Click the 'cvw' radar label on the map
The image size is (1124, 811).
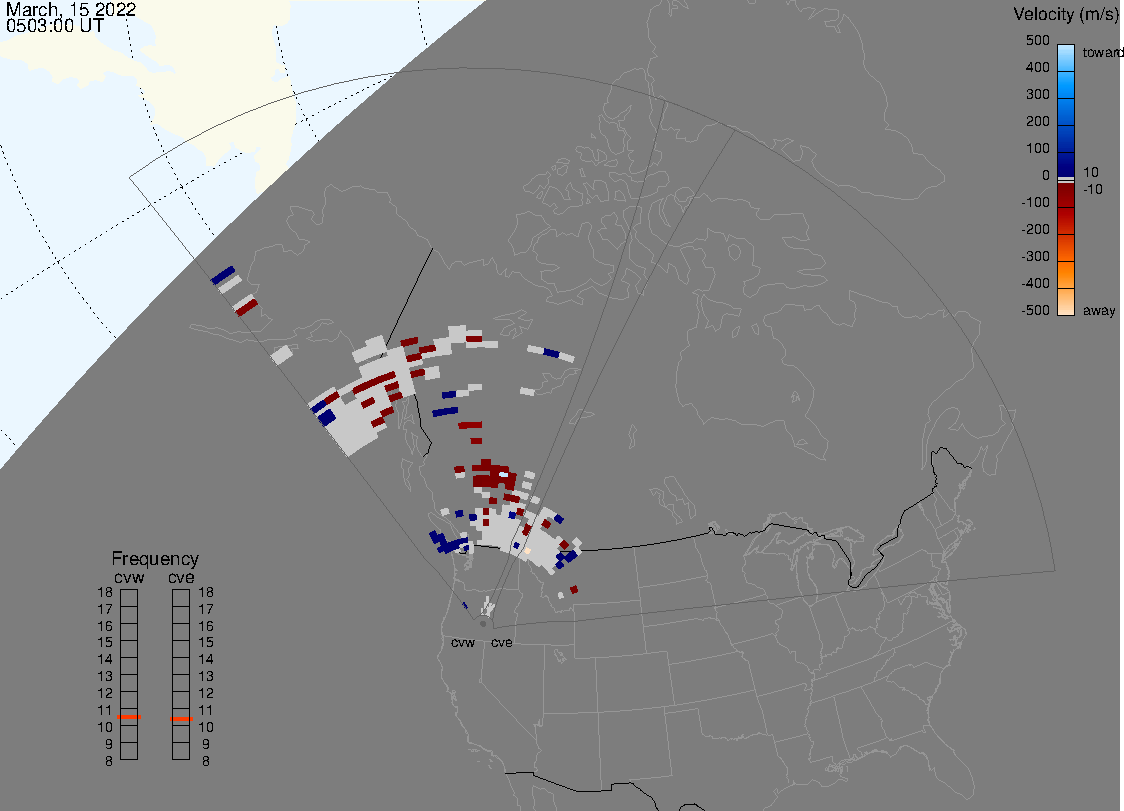[463, 642]
